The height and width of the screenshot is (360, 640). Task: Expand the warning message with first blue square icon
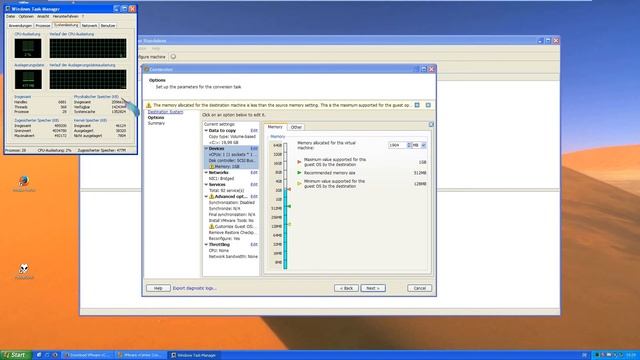pyautogui.click(x=417, y=105)
